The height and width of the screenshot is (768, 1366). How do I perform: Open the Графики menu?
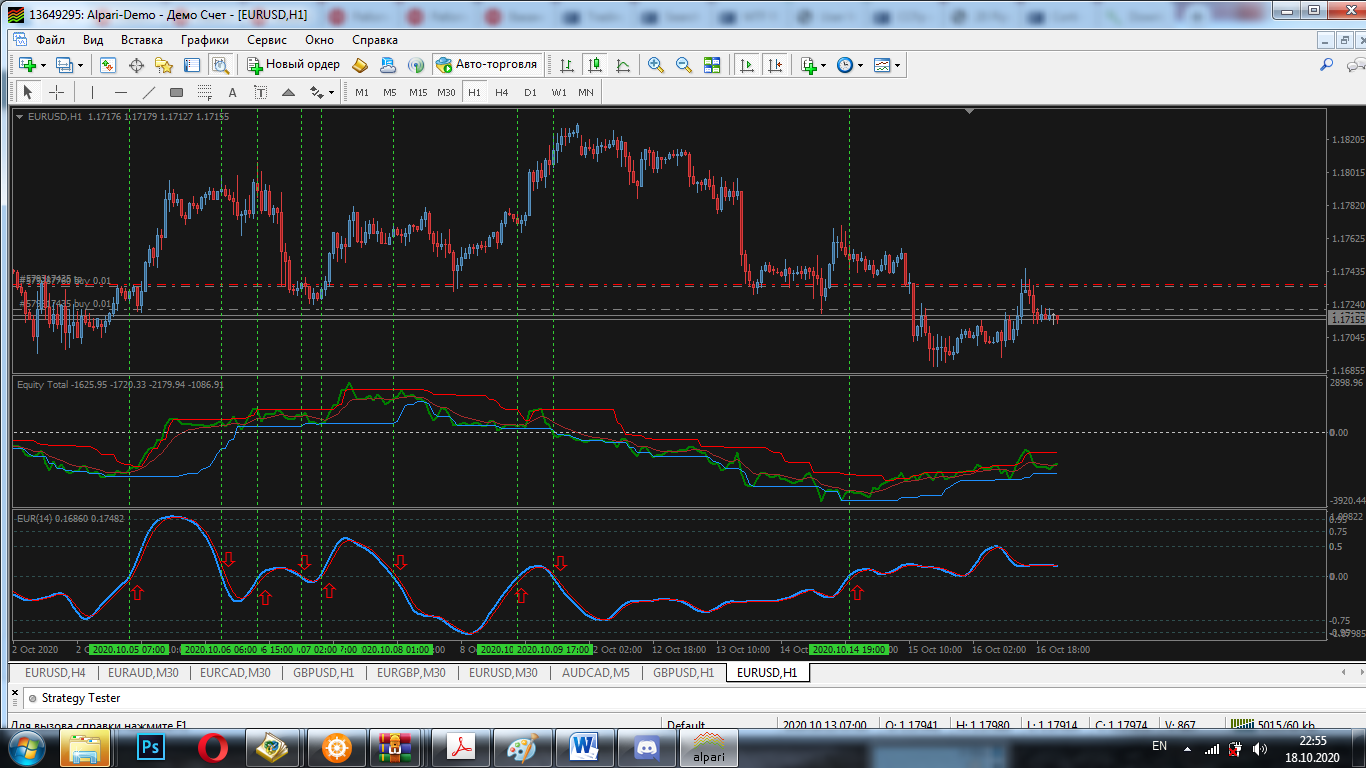pyautogui.click(x=205, y=40)
